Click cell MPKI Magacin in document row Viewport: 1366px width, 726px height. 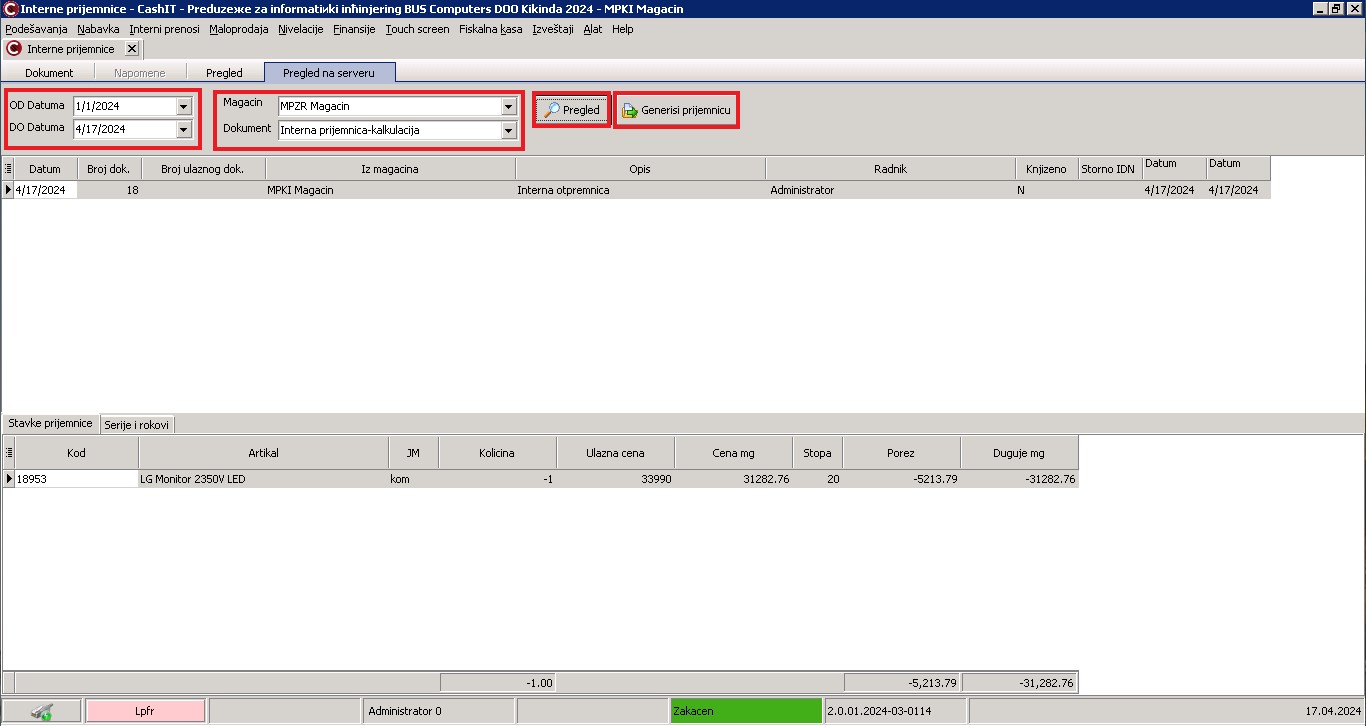[x=390, y=190]
